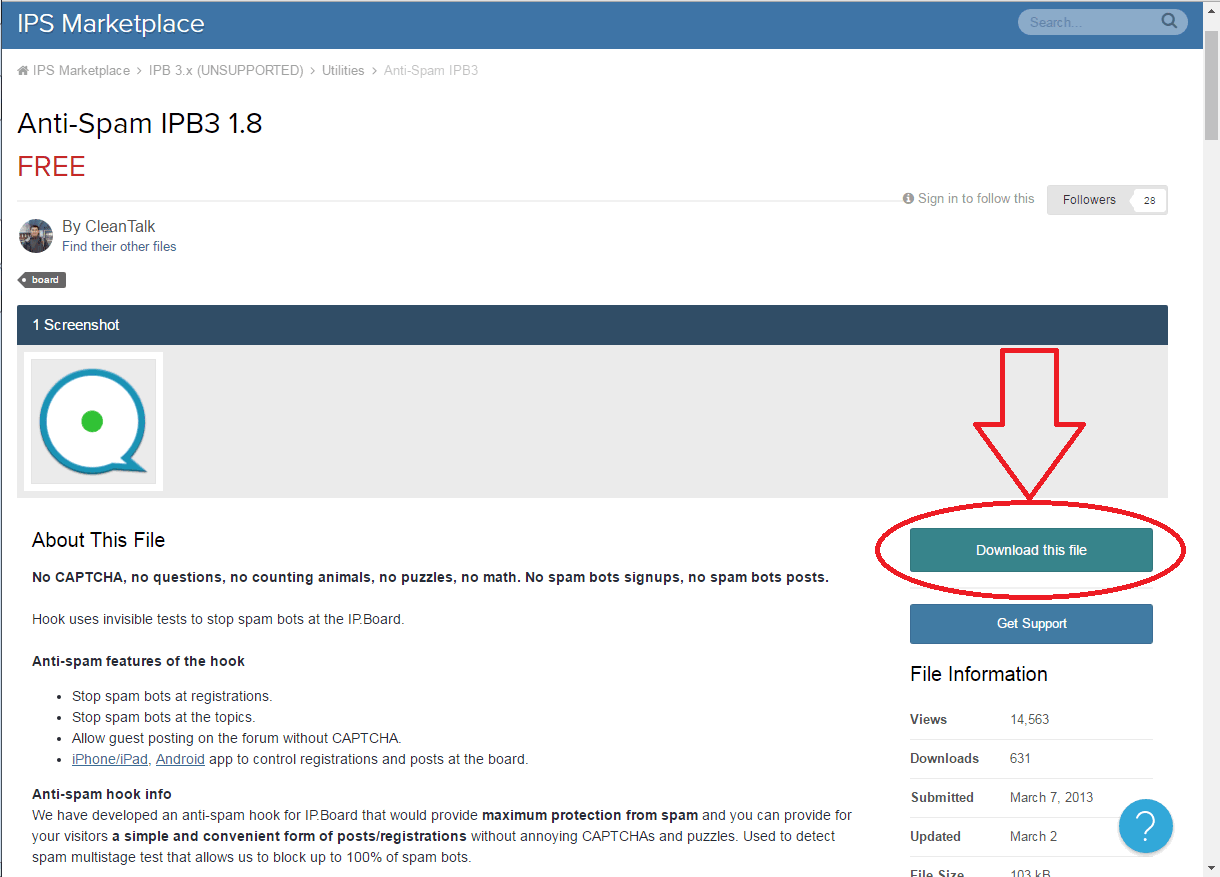The width and height of the screenshot is (1220, 877).
Task: Go to IPS Marketplace breadcrumb link
Action: [x=81, y=71]
